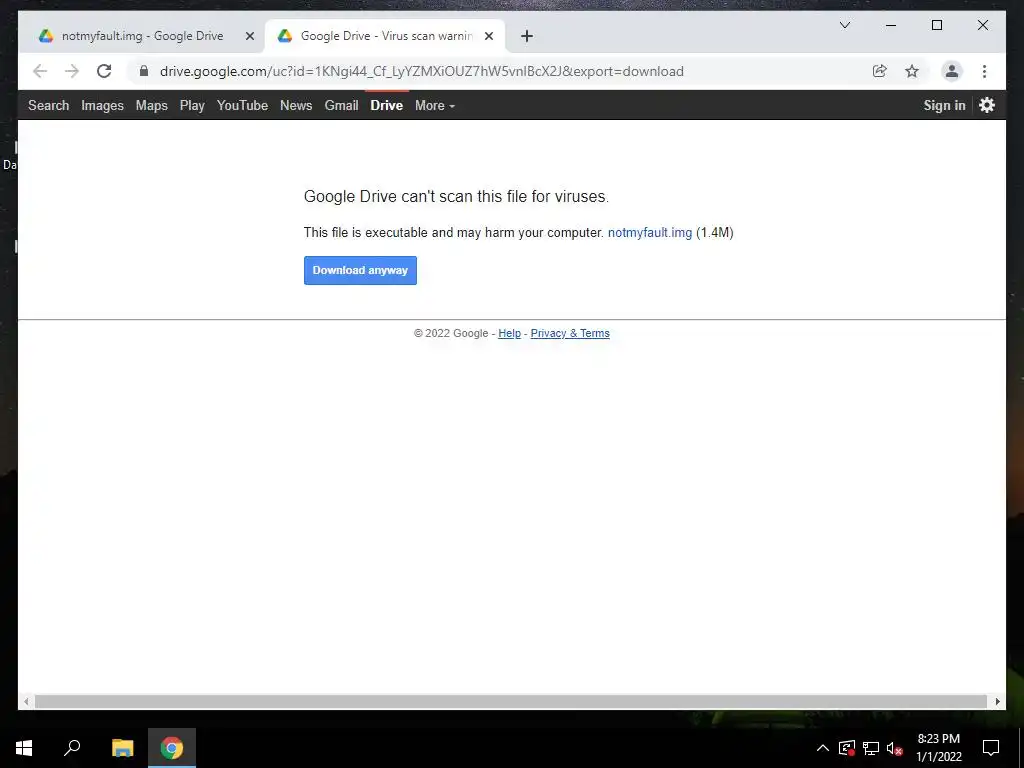Screen dimensions: 1024x768
Task: Click horizontal scrollbar left arrow
Action: tap(26, 701)
